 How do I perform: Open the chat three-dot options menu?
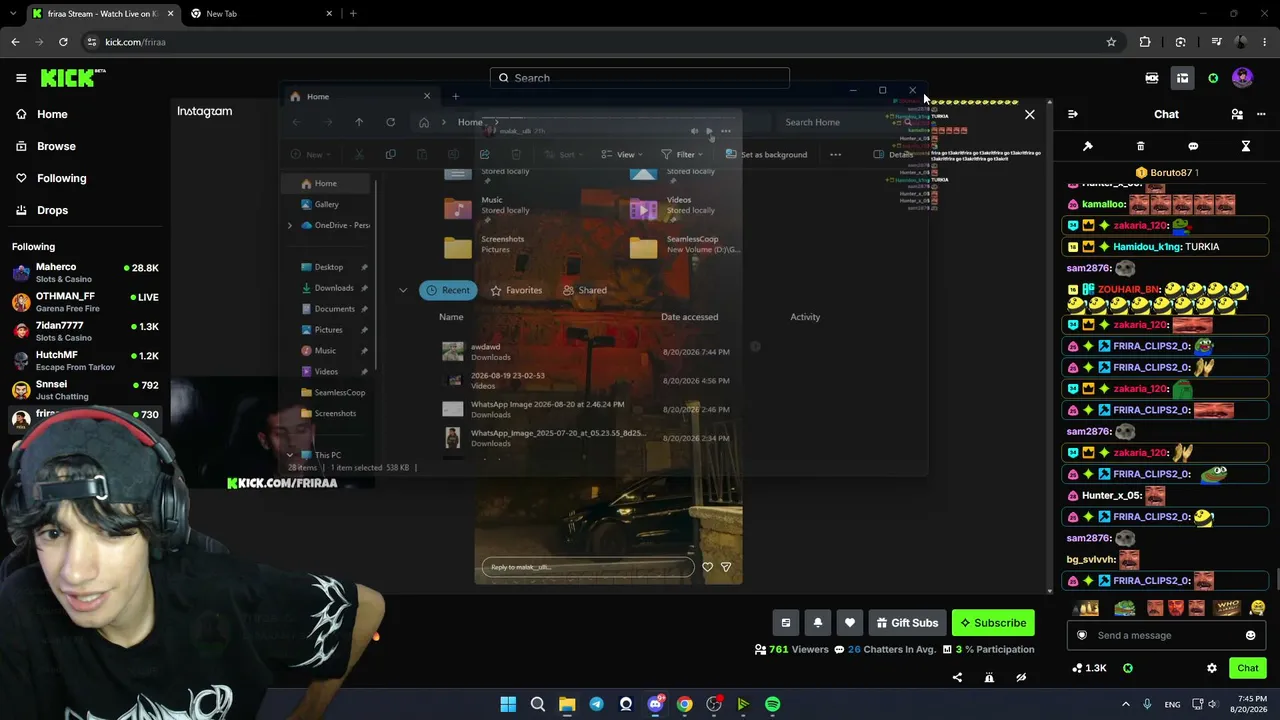(x=1261, y=114)
